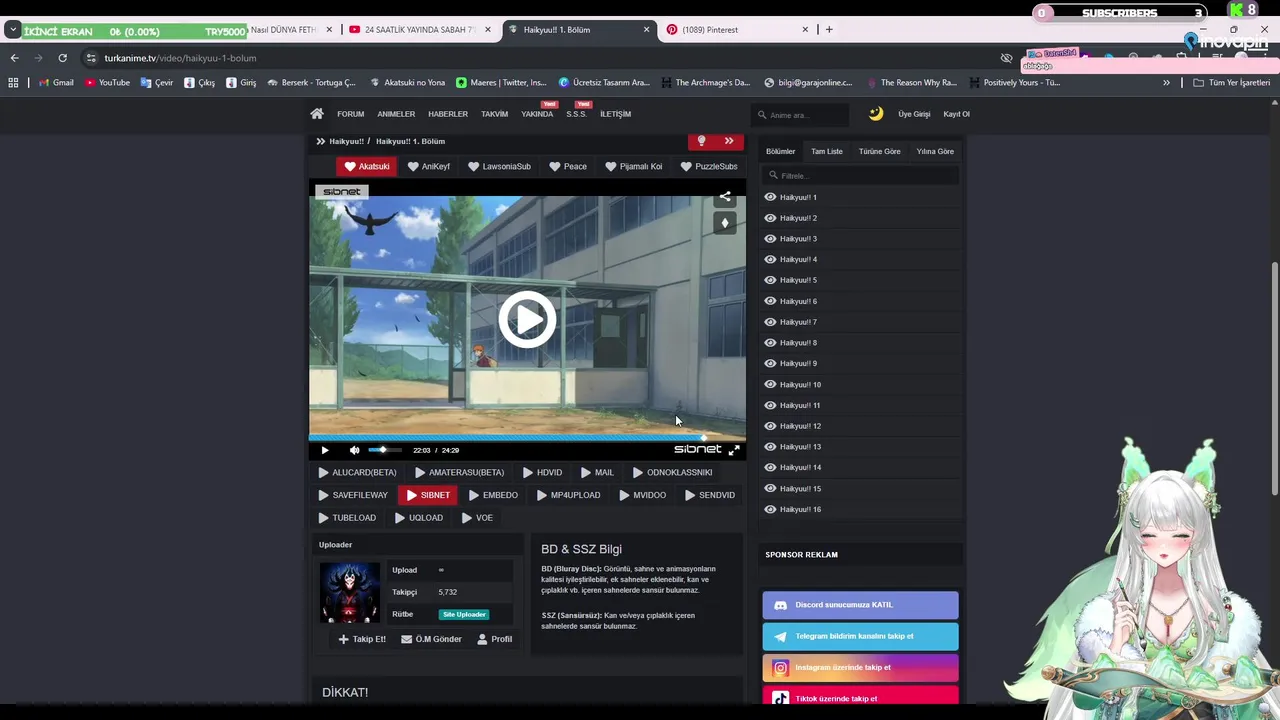
Task: Open the Yılına Göre tab
Action: tap(935, 151)
